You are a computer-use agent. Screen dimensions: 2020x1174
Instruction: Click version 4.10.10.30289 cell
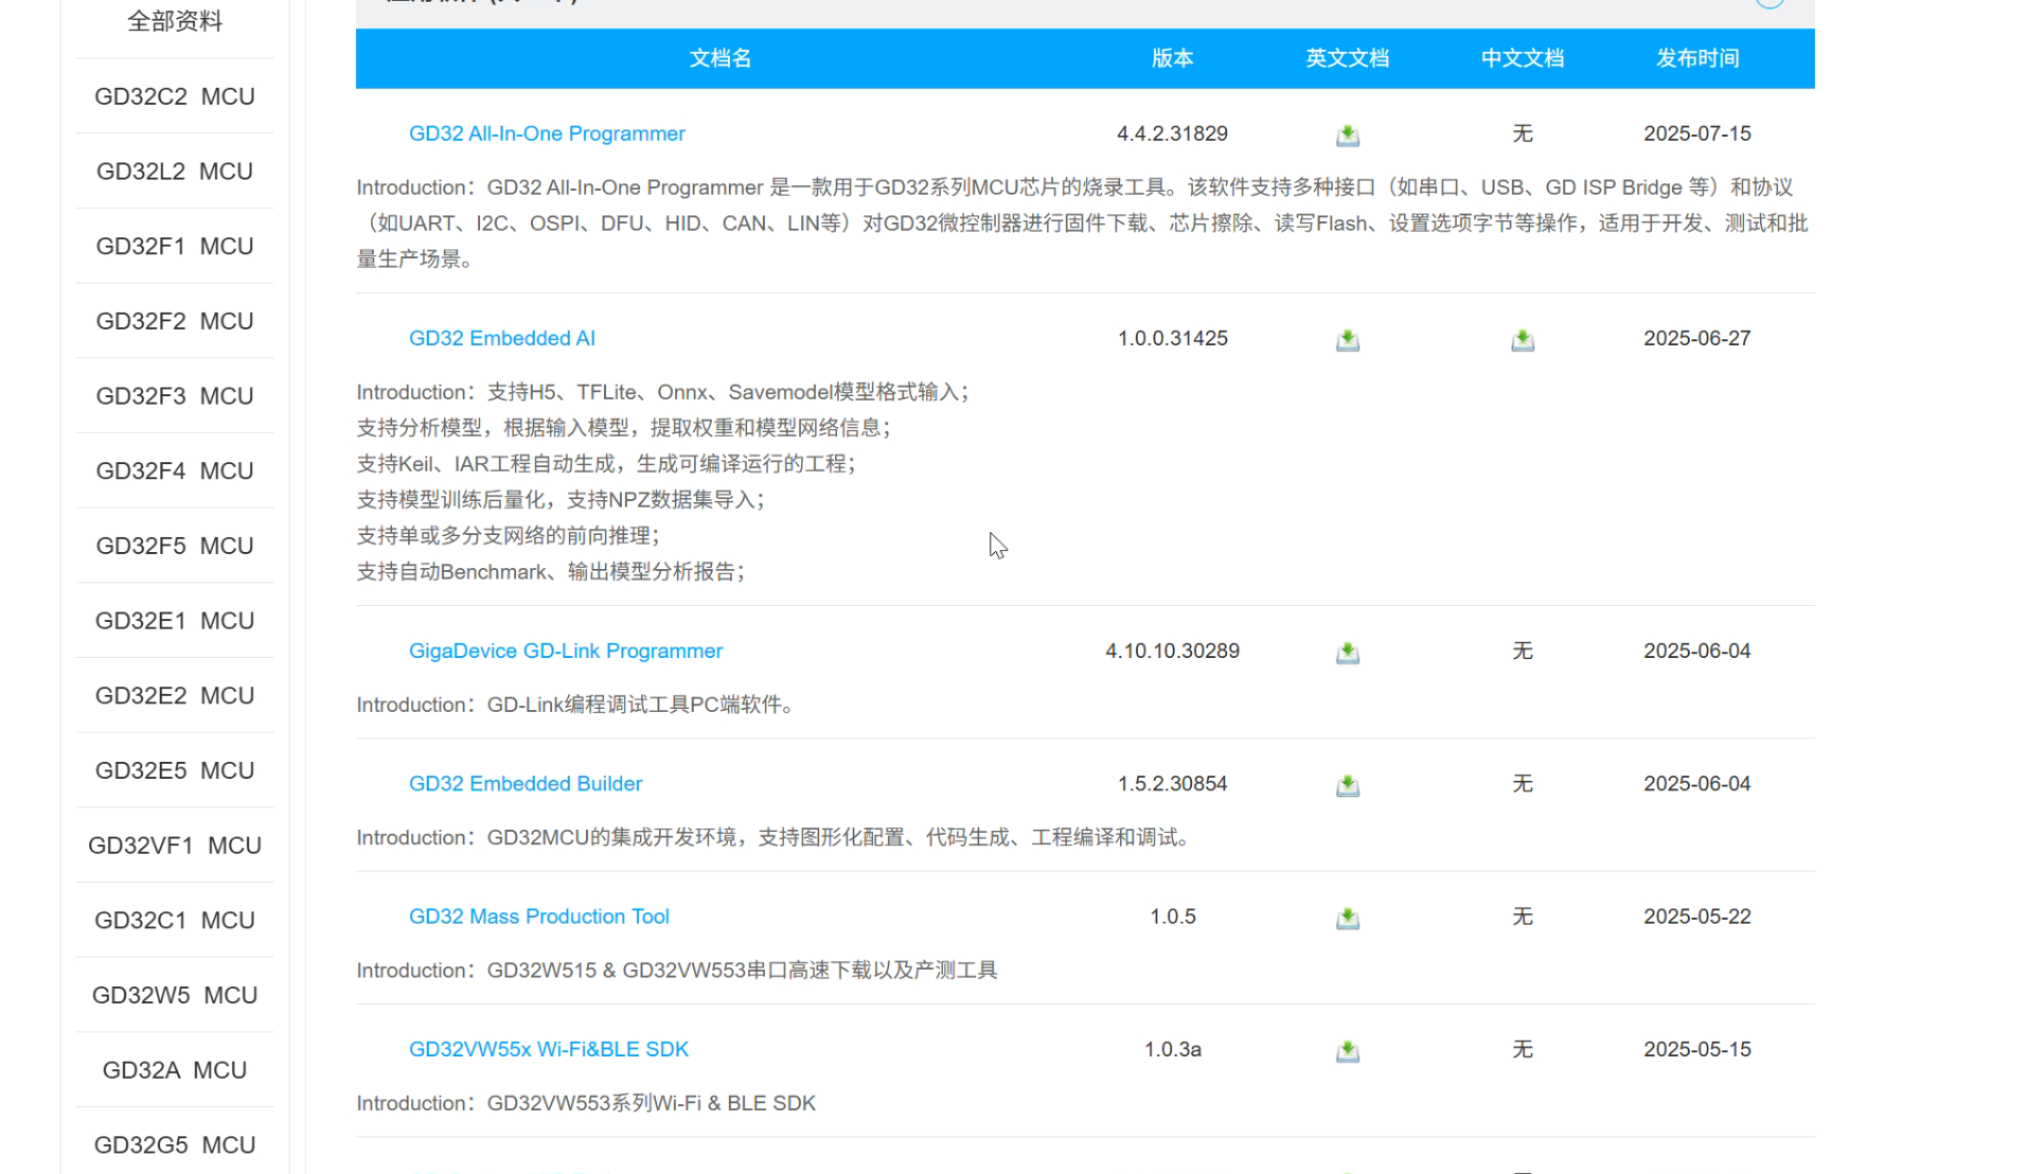1172,651
